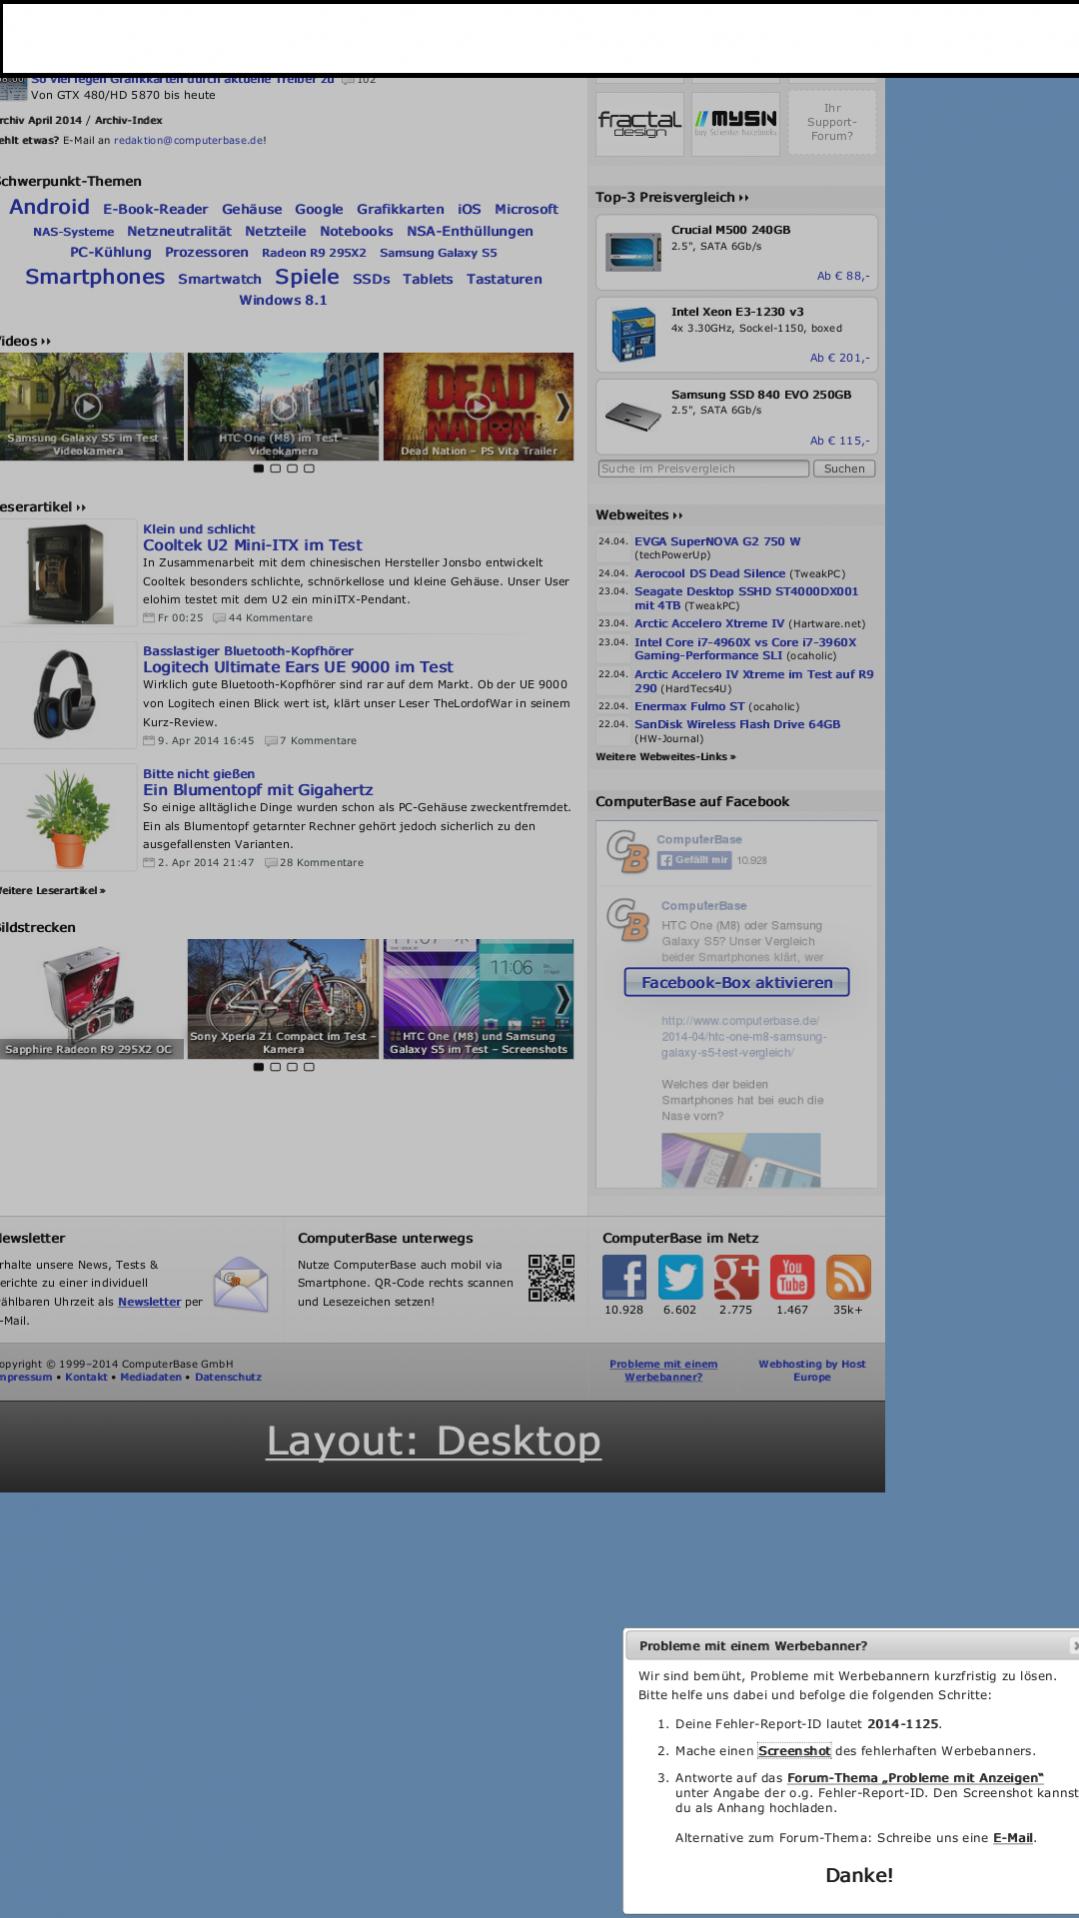
Task: Open the Android topic tag
Action: pyautogui.click(x=49, y=207)
